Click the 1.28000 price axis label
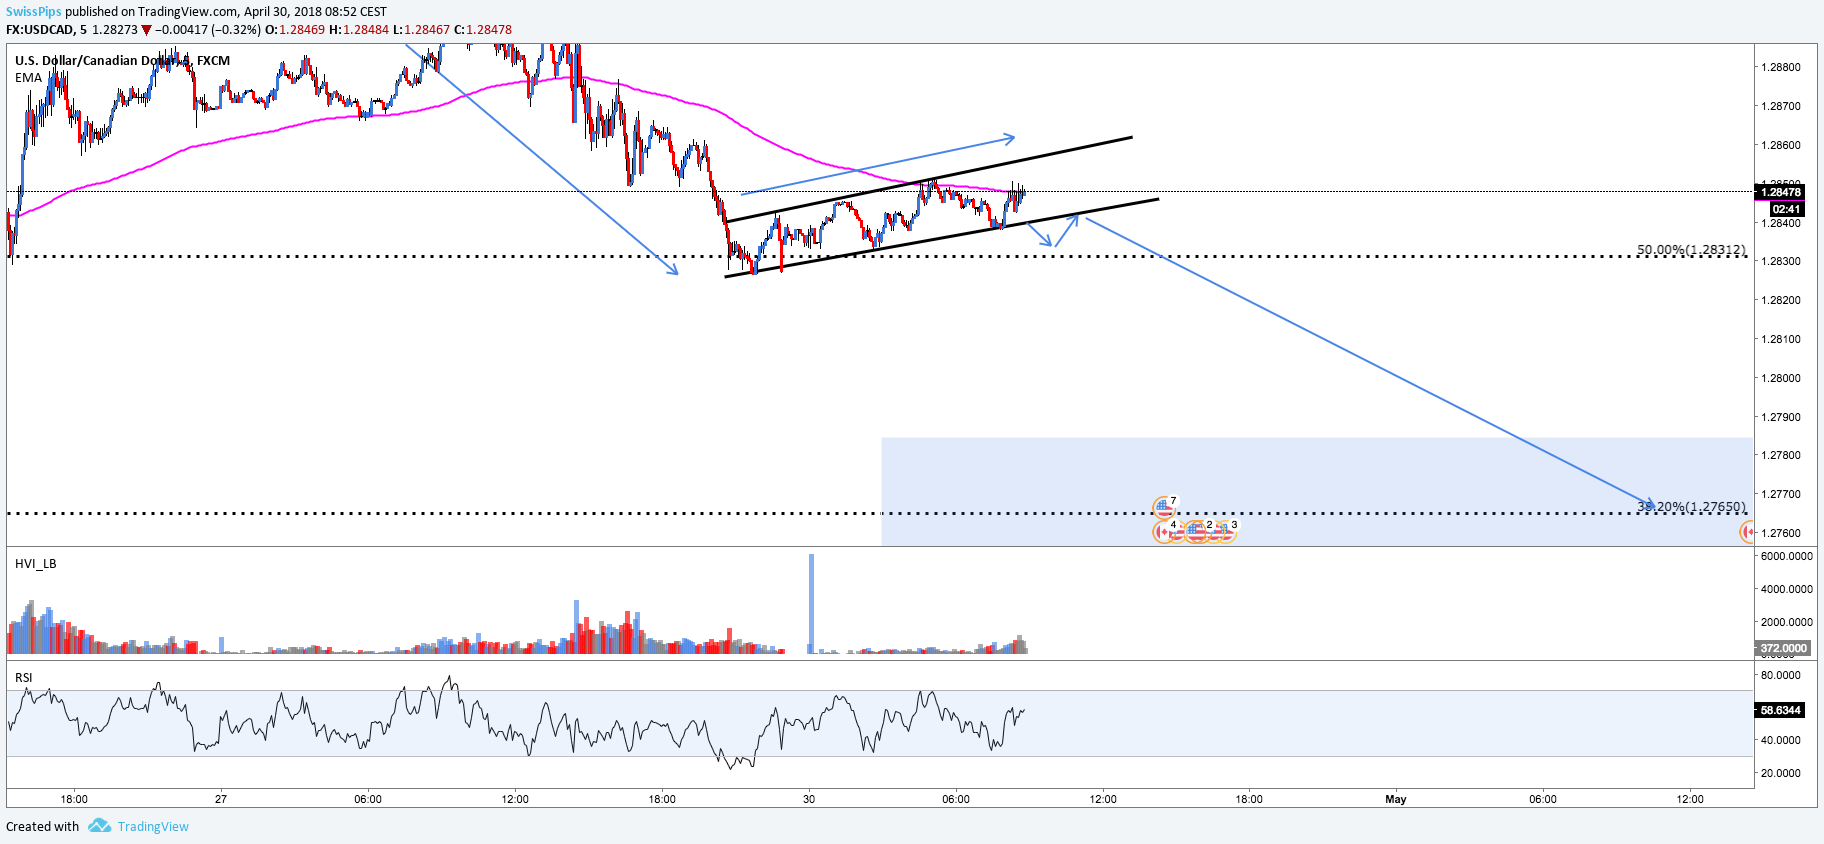Viewport: 1824px width, 844px height. [1780, 378]
